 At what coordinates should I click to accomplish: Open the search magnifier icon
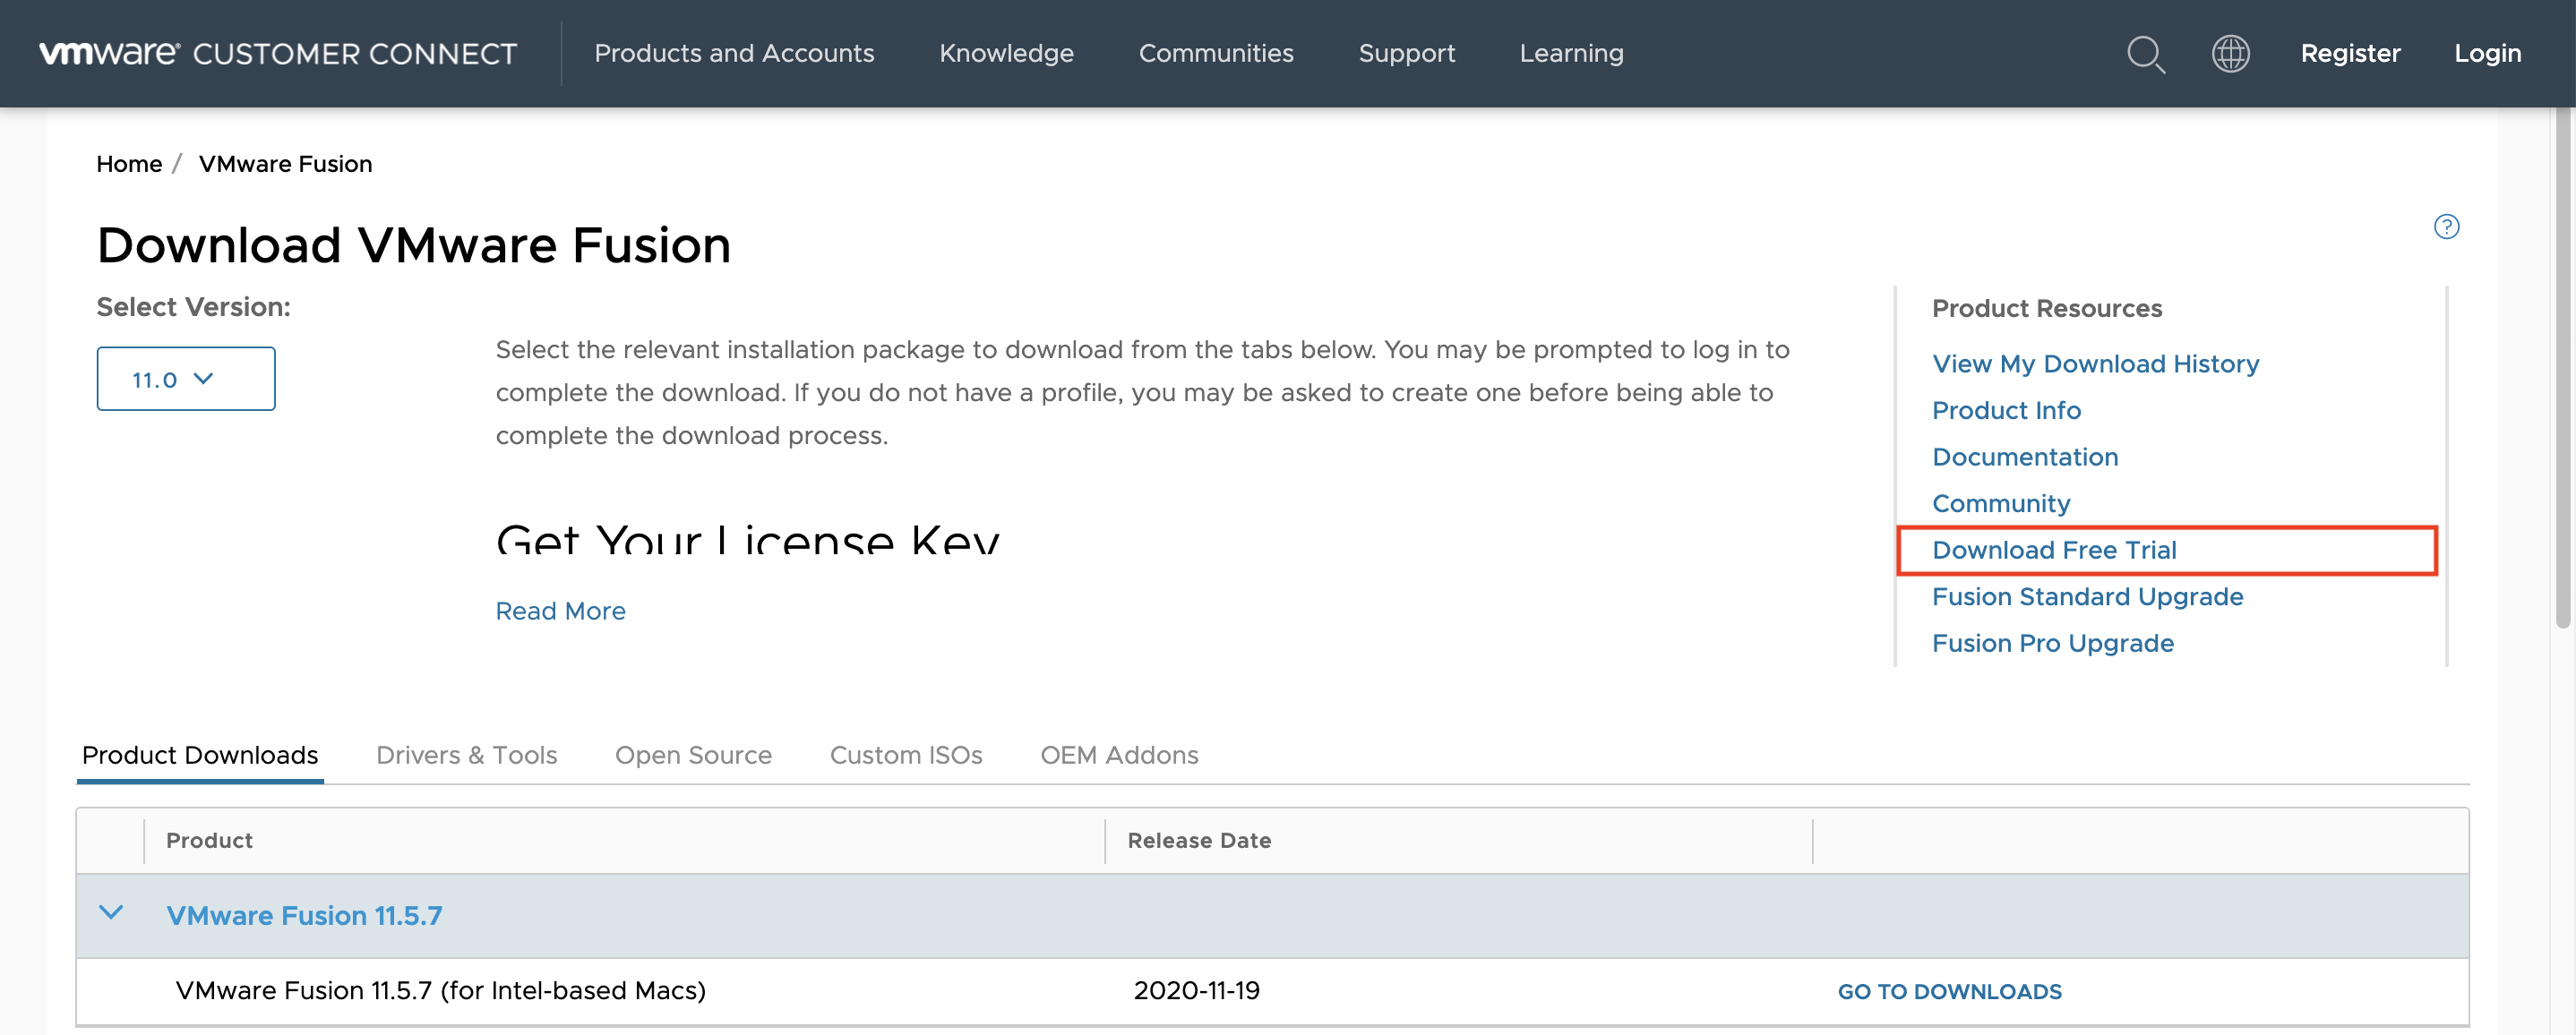coord(2145,54)
